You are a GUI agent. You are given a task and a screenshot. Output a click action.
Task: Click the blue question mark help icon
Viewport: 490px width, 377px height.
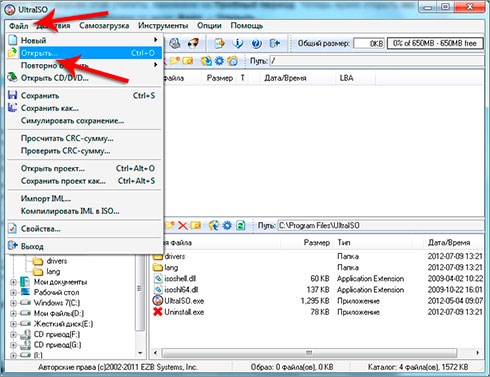coord(256,43)
